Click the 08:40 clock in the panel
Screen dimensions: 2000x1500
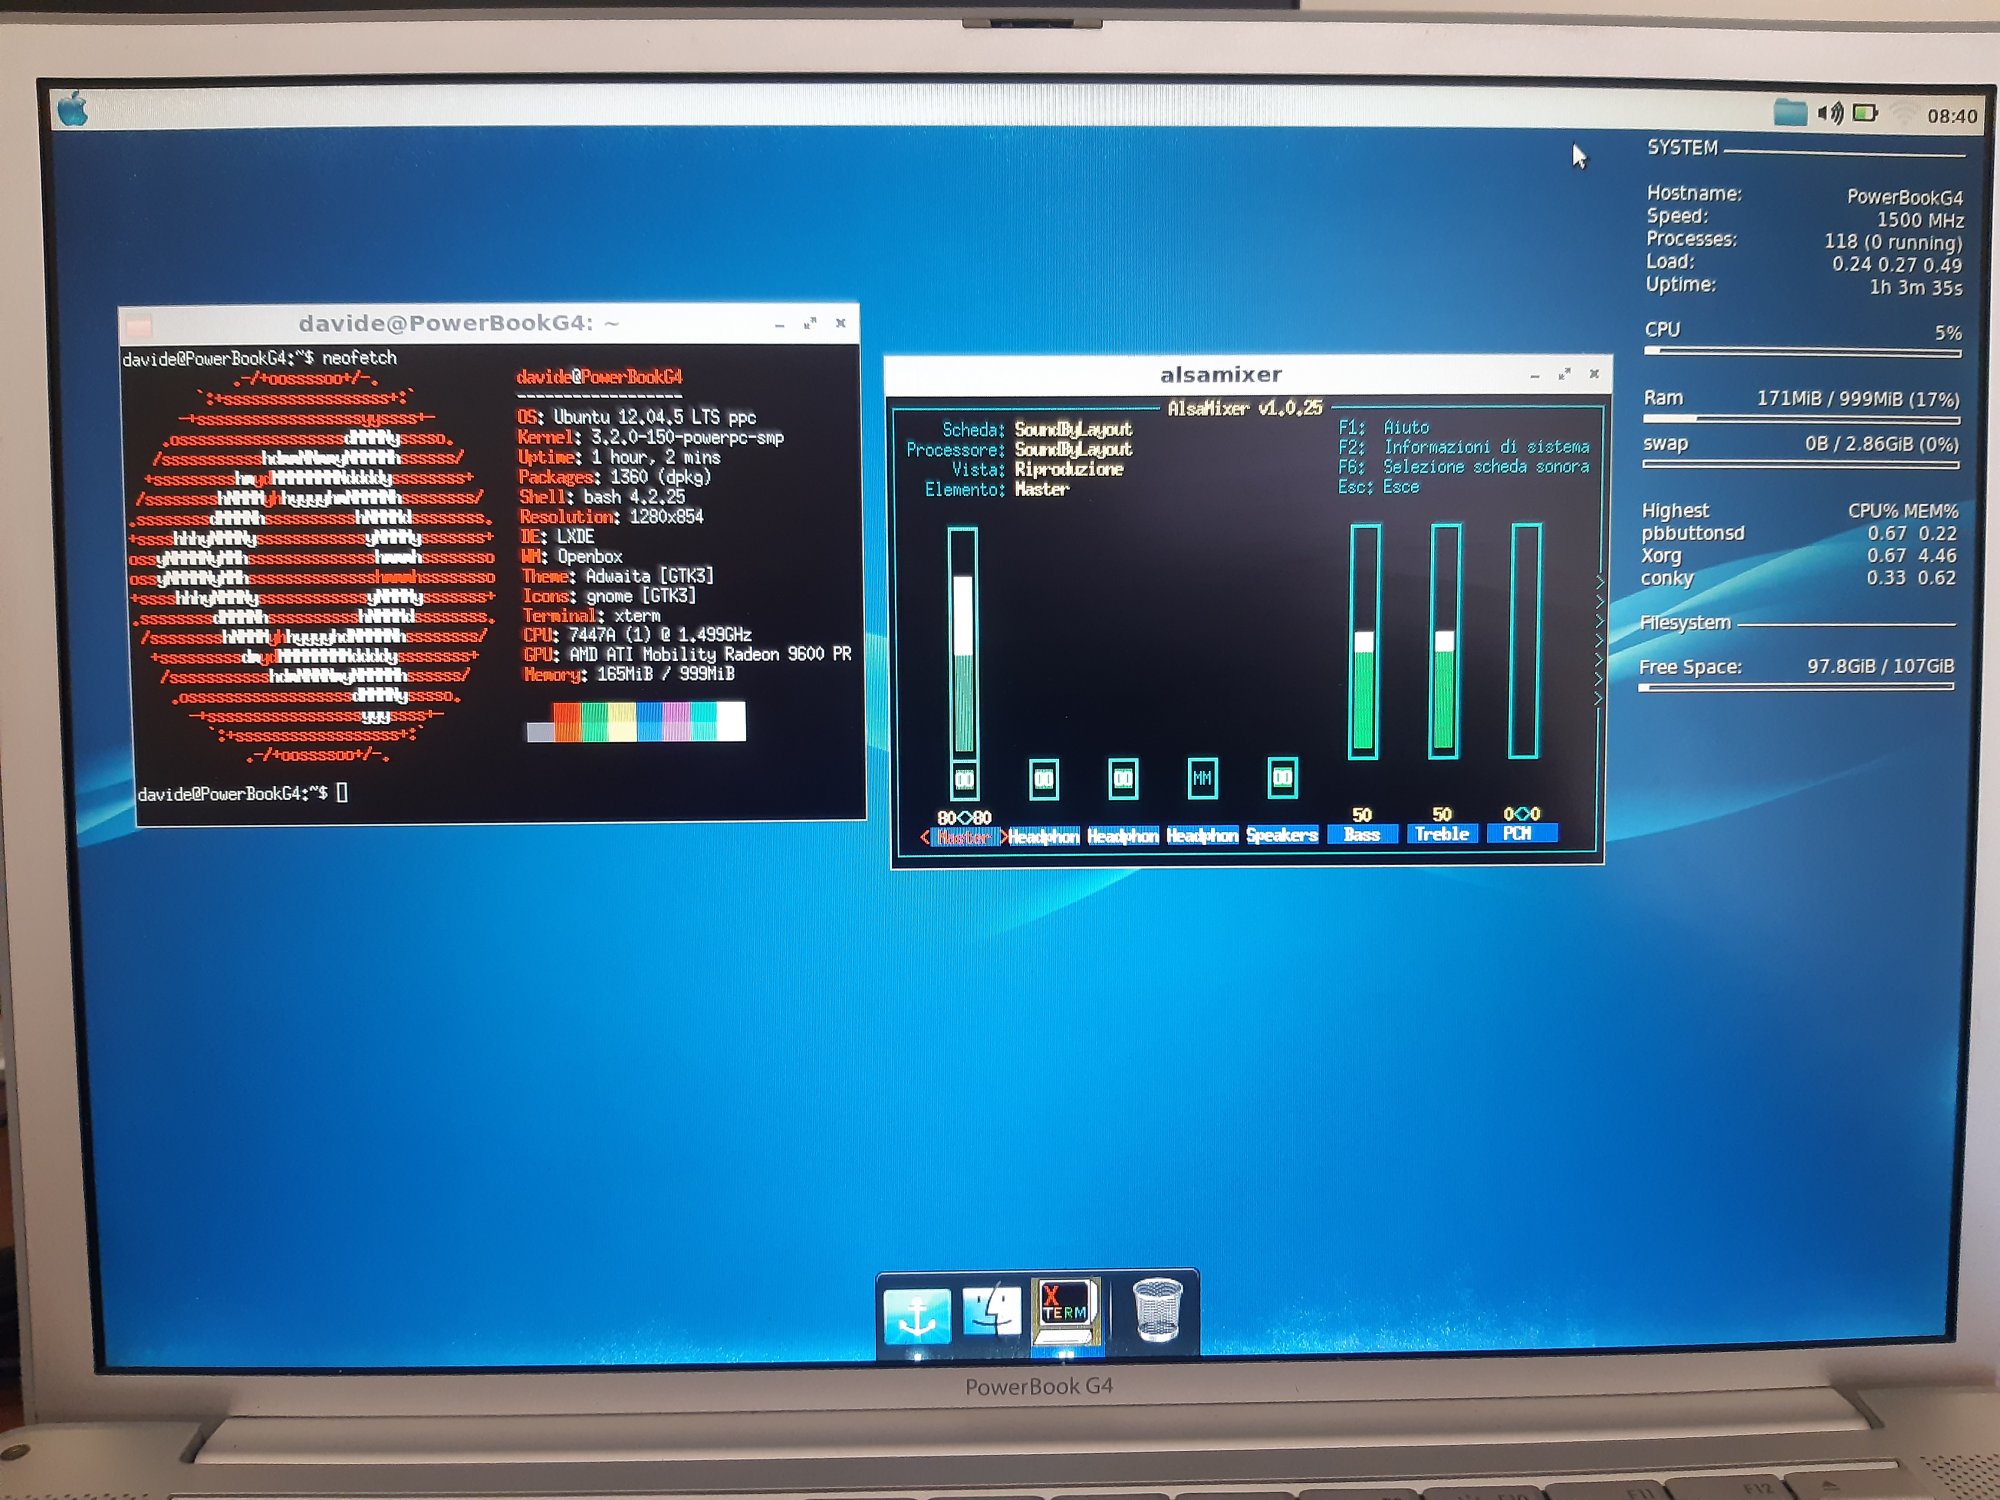[x=1952, y=116]
